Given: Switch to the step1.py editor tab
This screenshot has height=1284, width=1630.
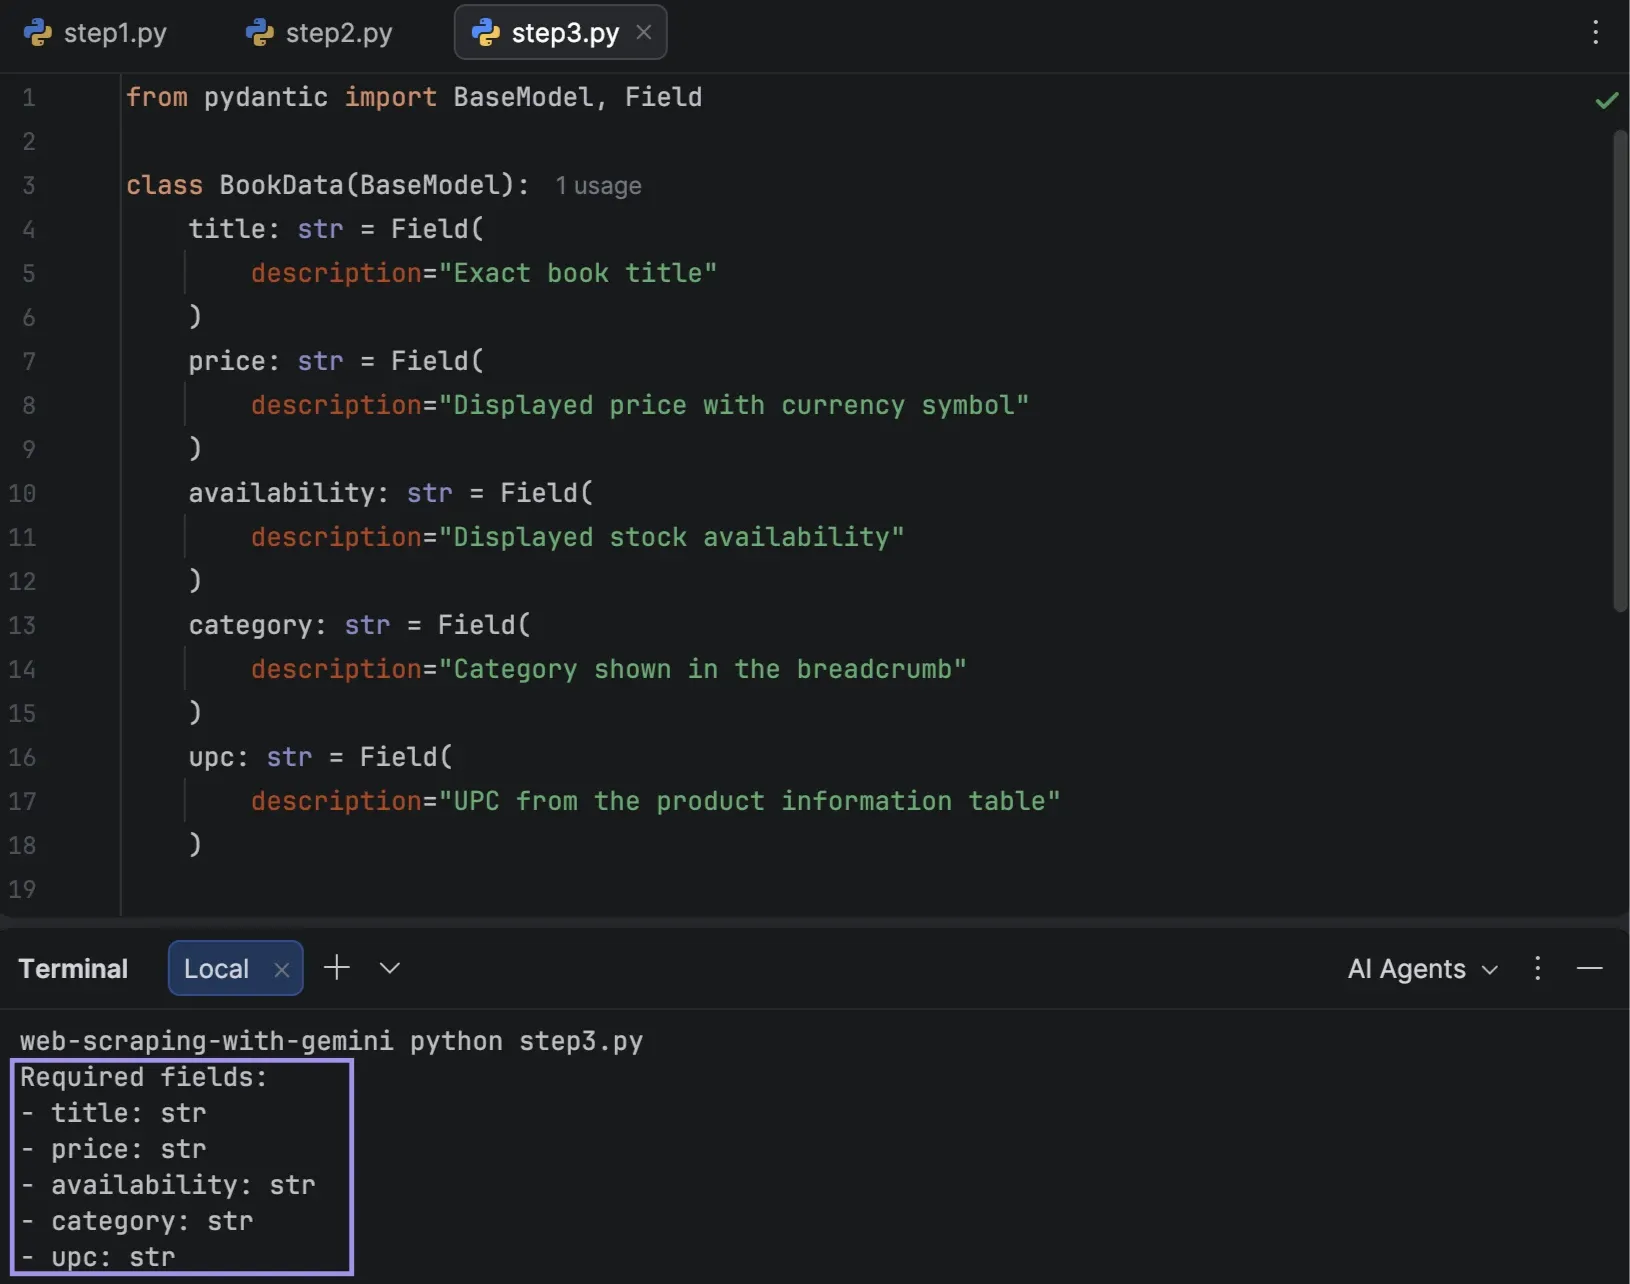Looking at the screenshot, I should 96,33.
